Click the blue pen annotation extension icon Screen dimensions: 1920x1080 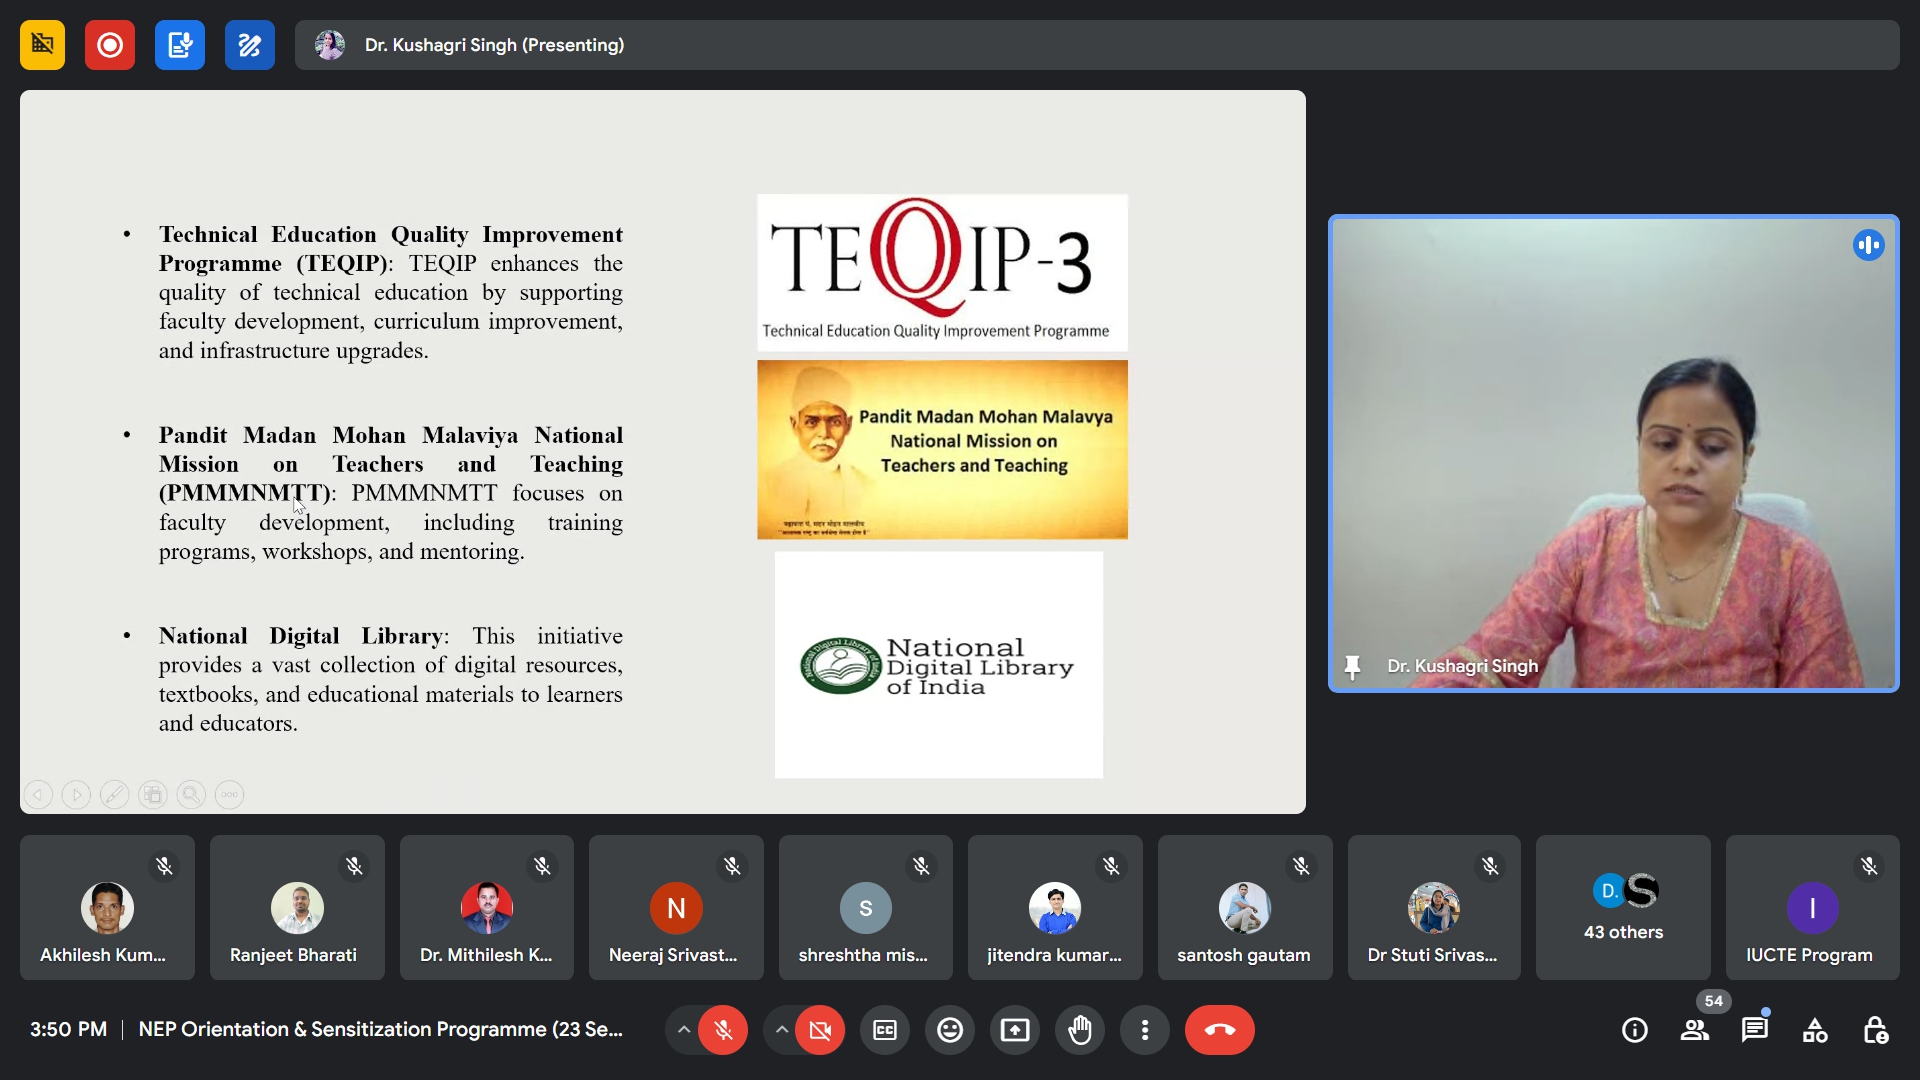[250, 45]
